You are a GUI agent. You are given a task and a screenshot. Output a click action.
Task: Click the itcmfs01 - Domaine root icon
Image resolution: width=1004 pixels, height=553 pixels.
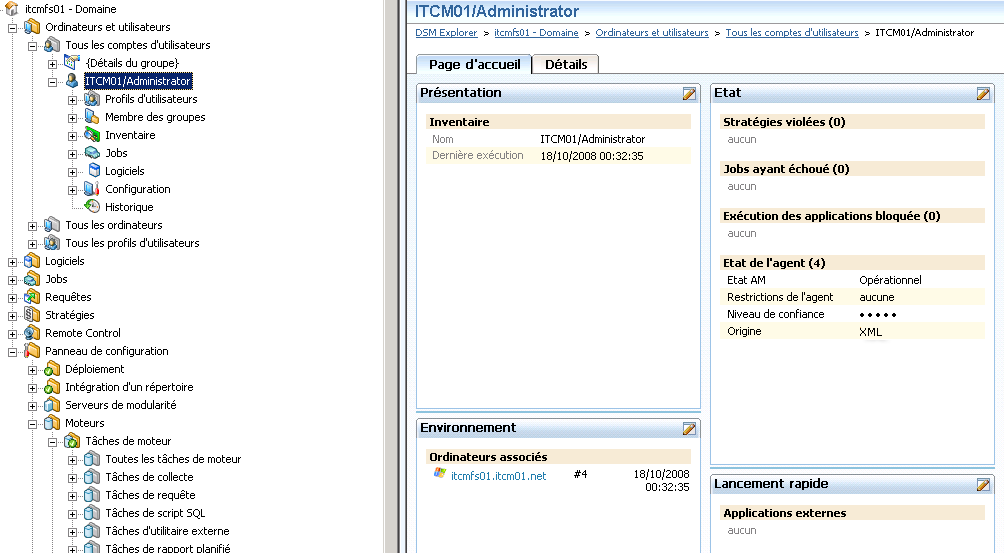tap(12, 9)
